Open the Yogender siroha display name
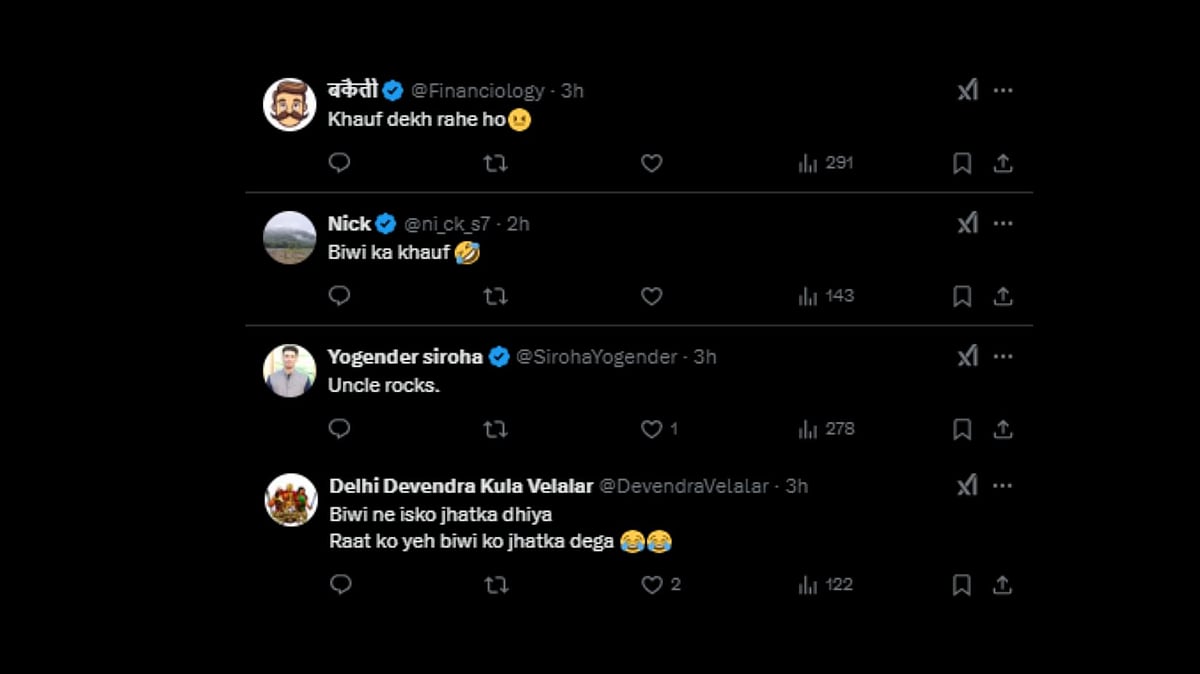 click(405, 357)
